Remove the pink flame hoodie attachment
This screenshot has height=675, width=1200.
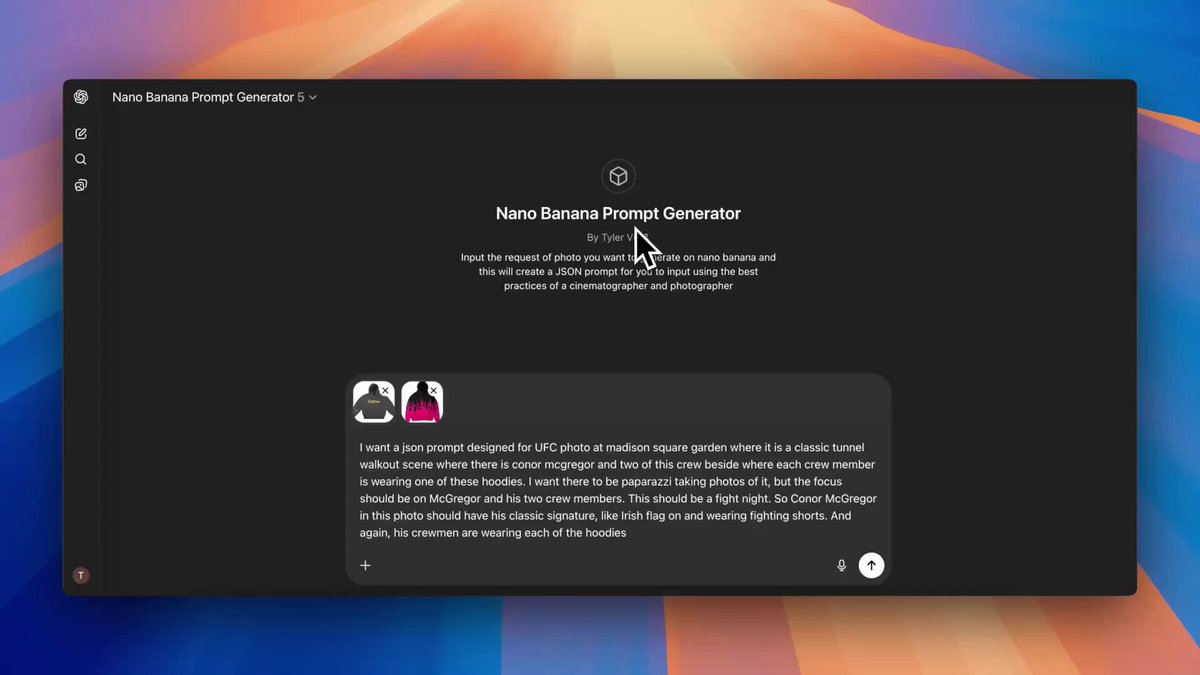[434, 390]
